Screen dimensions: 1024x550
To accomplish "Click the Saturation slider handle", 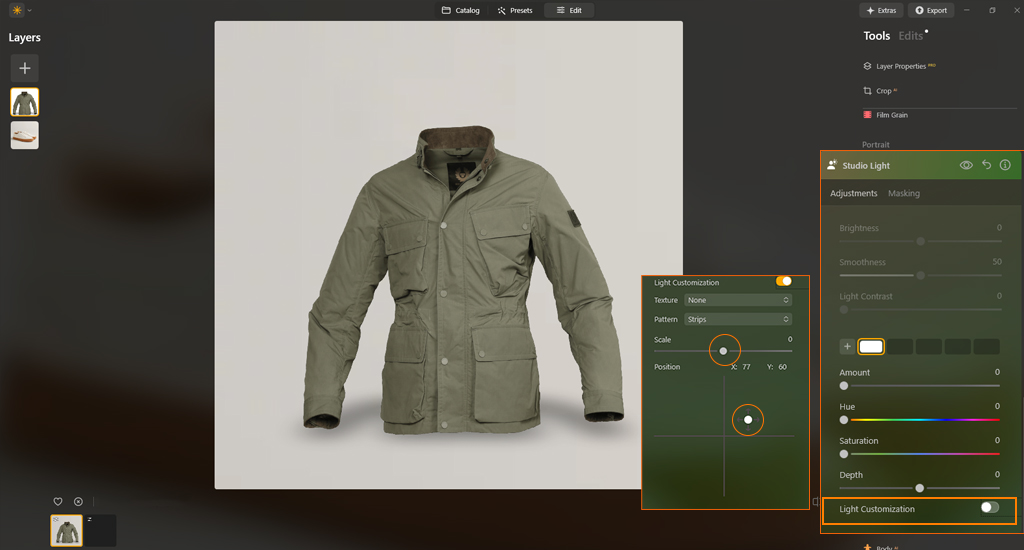I will (x=844, y=454).
